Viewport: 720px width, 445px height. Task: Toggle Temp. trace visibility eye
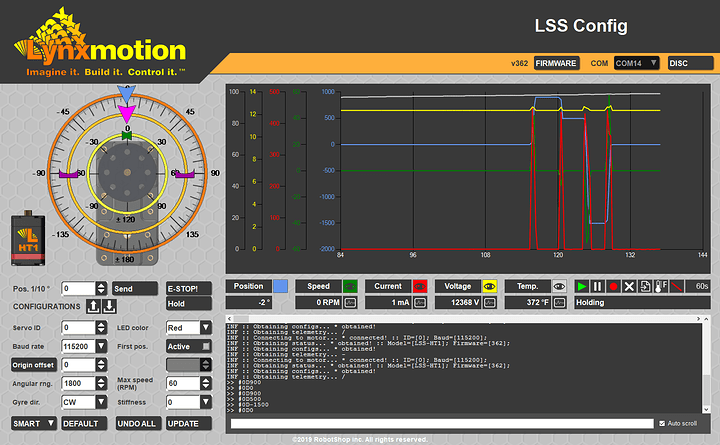tap(559, 287)
